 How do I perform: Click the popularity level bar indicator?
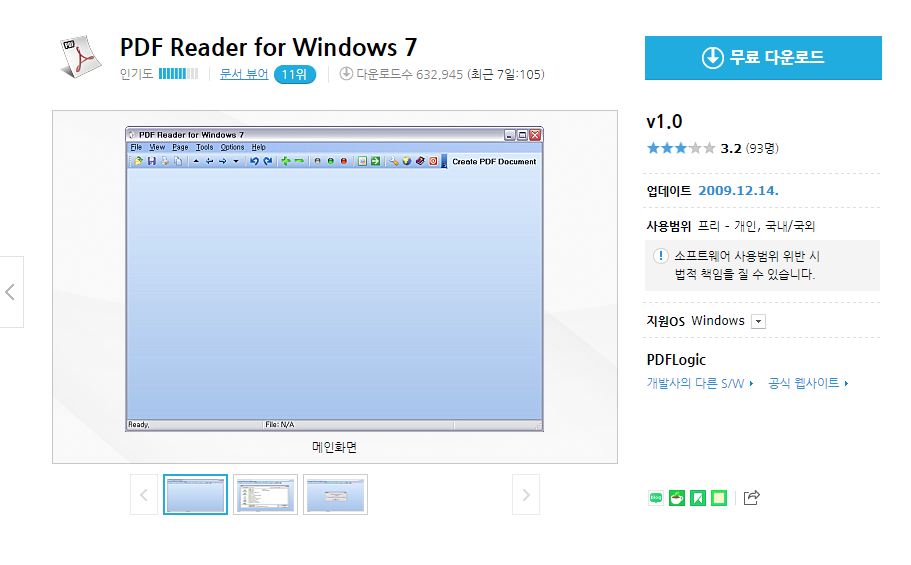(178, 74)
